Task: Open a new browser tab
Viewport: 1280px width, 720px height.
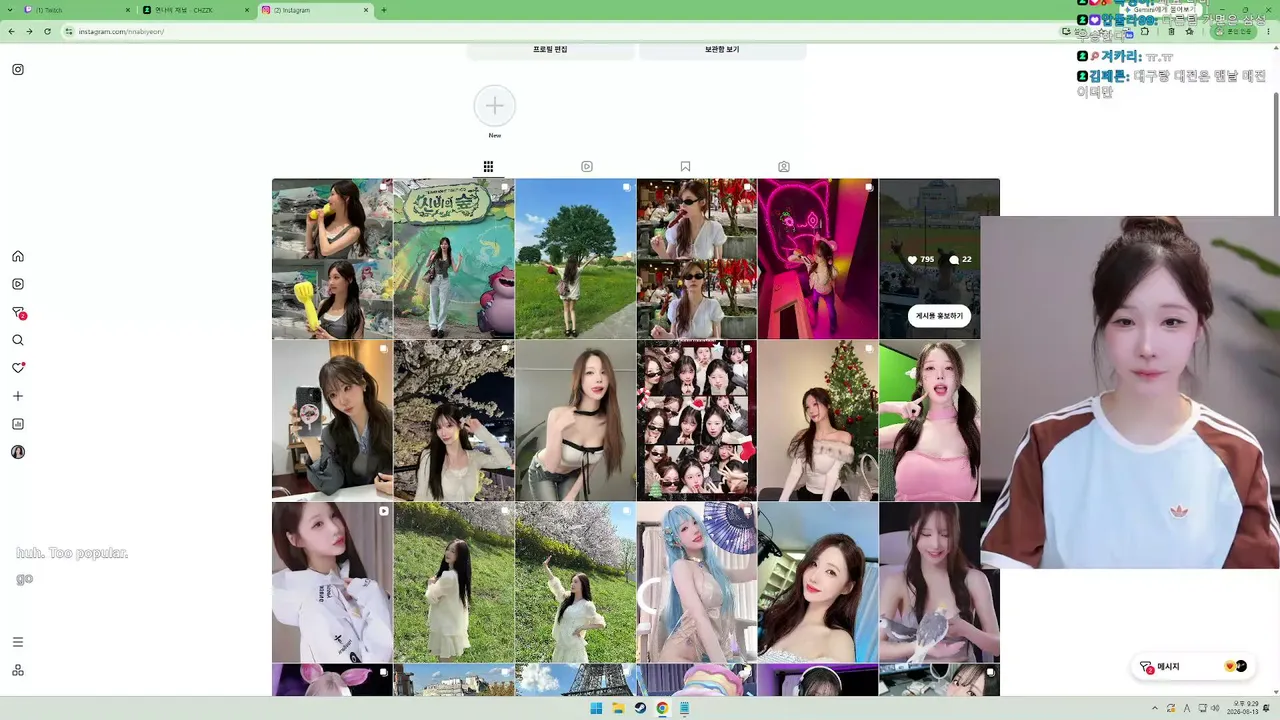Action: (384, 10)
